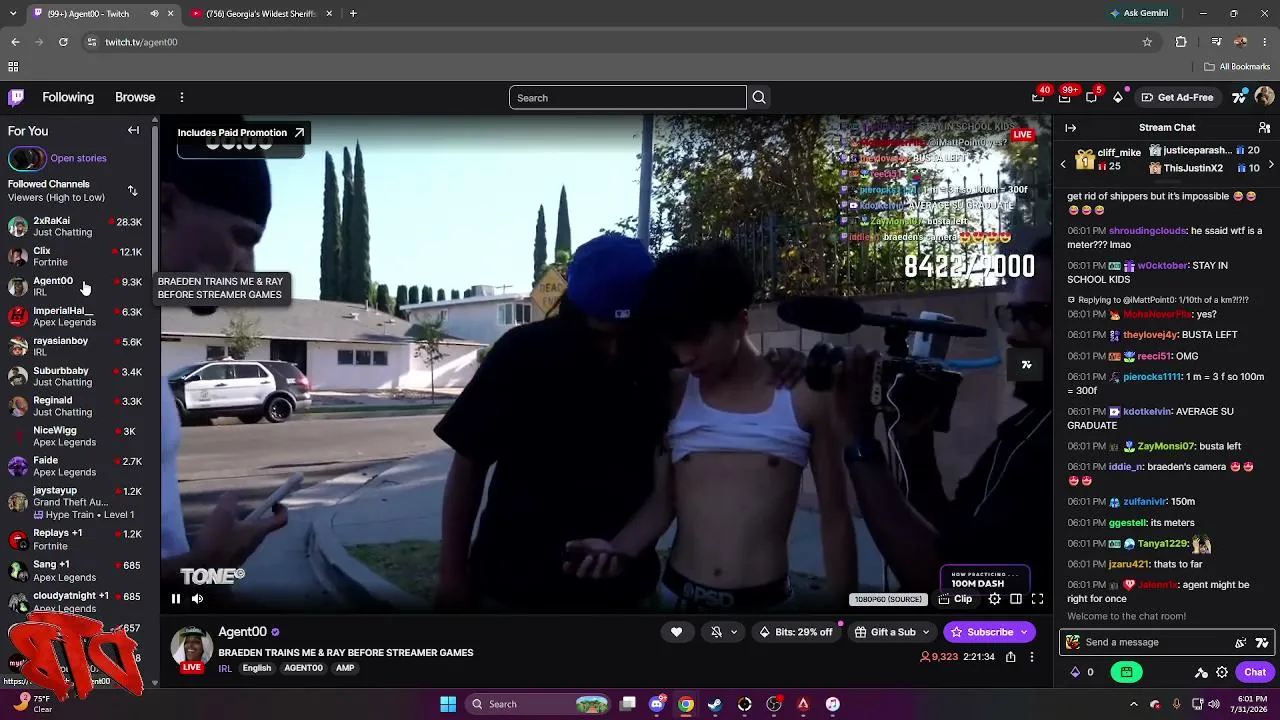
Task: Toggle theatre mode
Action: (x=1016, y=599)
